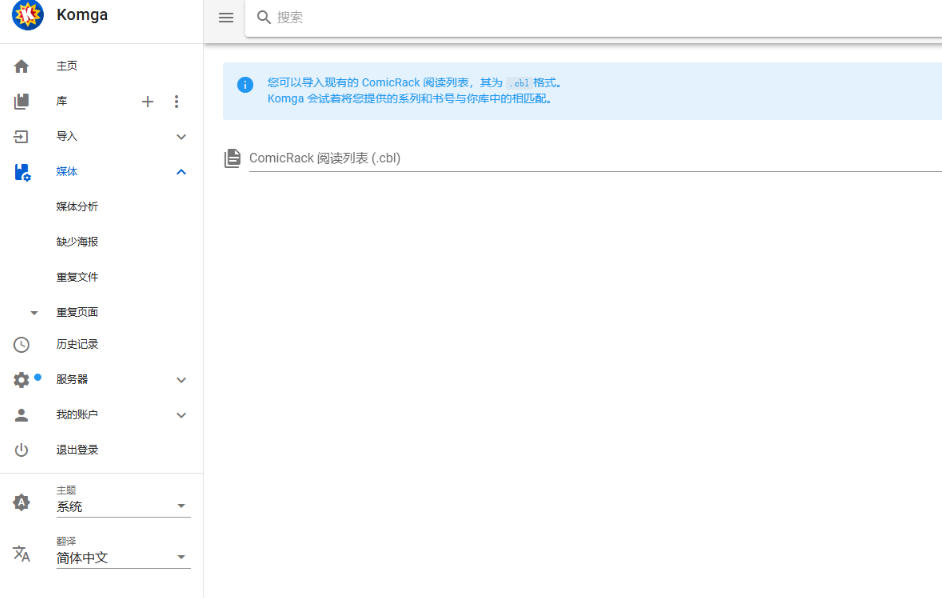Click the 导入 menu label
942x598 pixels.
coord(67,136)
